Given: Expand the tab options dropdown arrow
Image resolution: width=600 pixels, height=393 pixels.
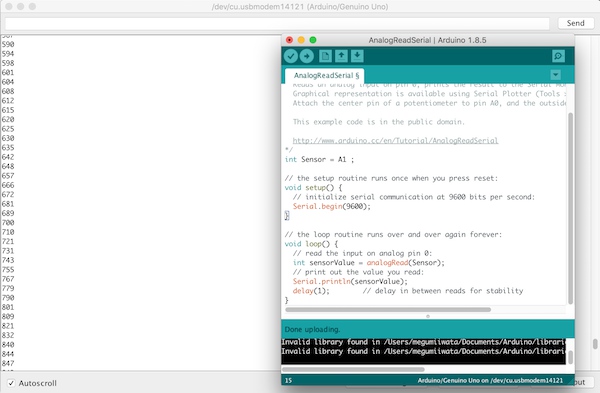Looking at the screenshot, I should 556,75.
